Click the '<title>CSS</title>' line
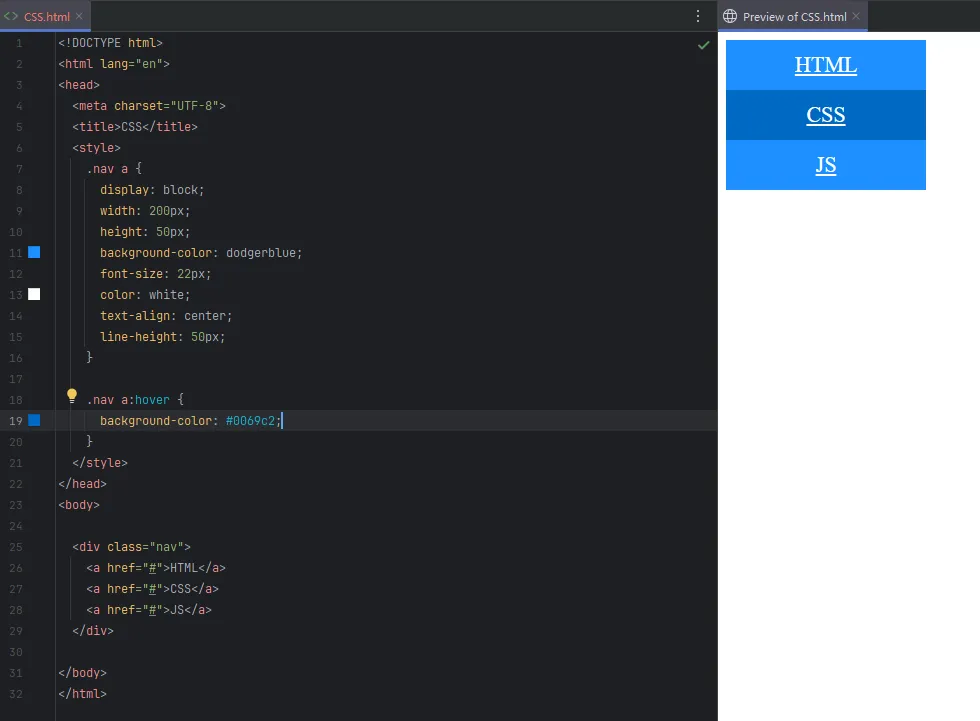 pyautogui.click(x=134, y=127)
